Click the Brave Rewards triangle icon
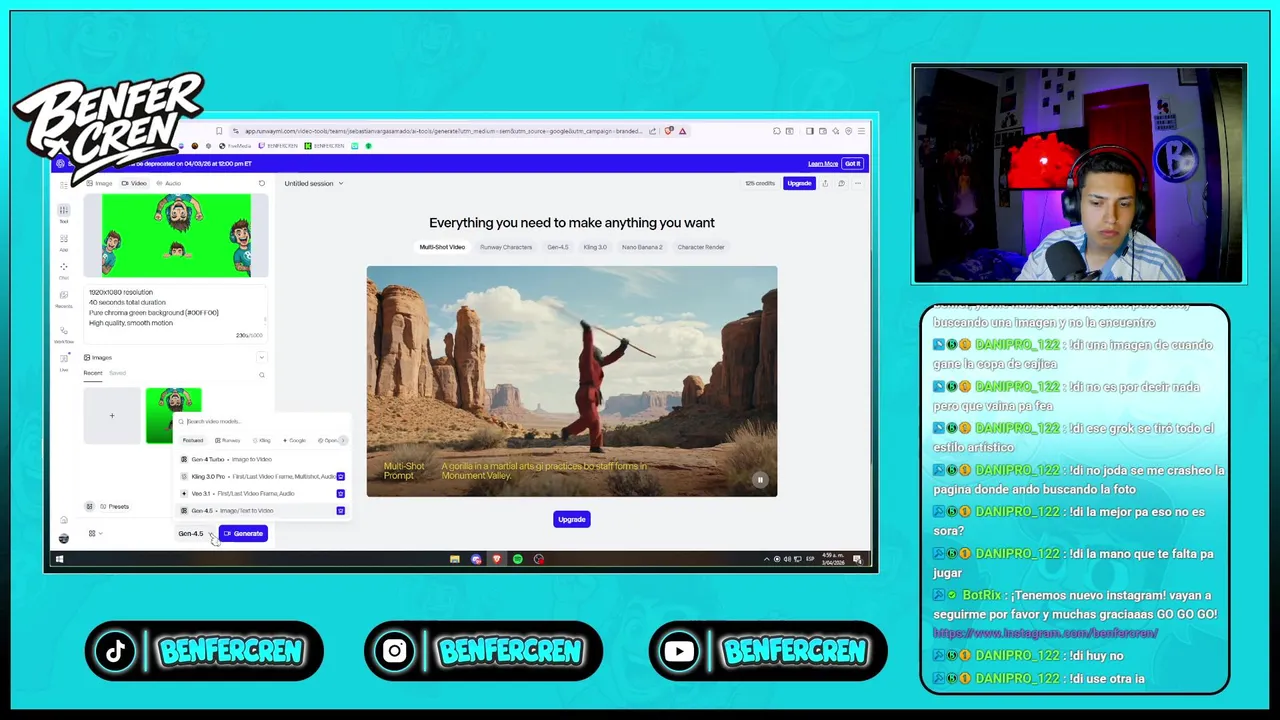This screenshot has width=1280, height=720. pos(682,131)
